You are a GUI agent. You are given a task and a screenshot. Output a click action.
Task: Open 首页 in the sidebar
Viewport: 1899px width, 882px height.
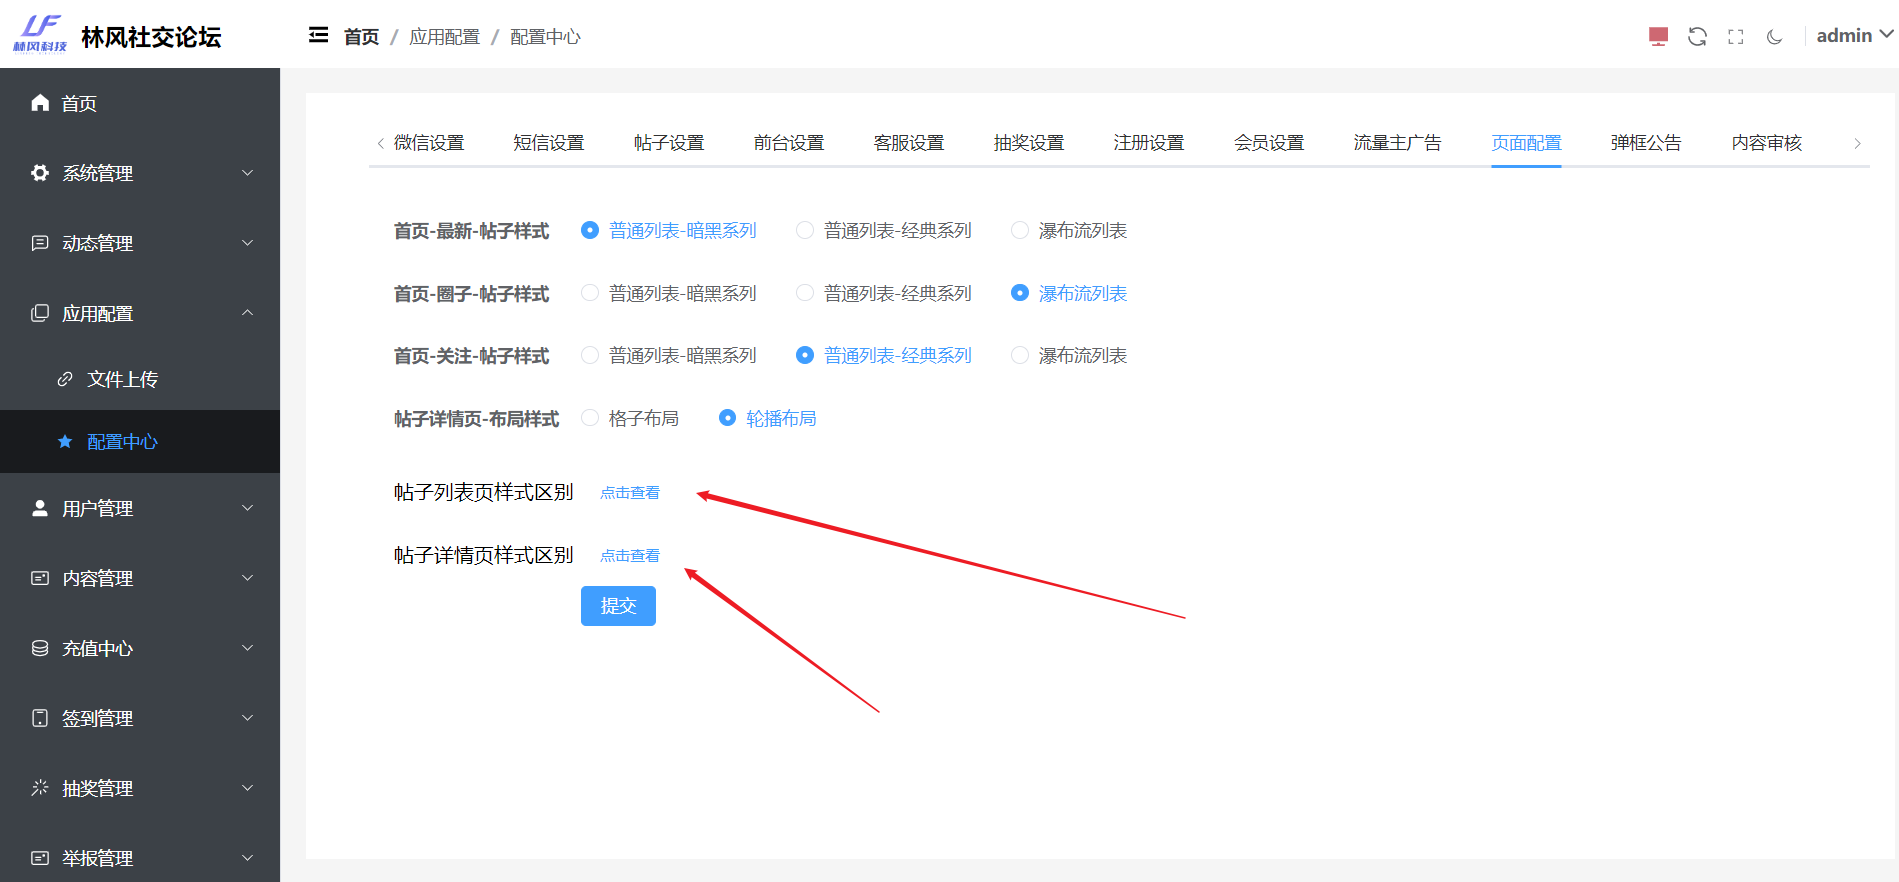point(140,103)
